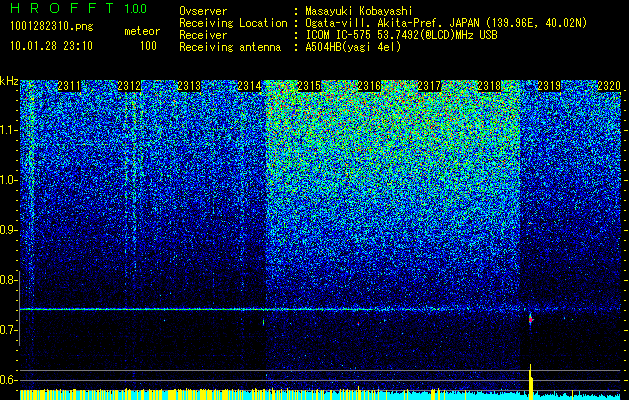Click the 2312 time marker
This screenshot has height=400, width=629.
129,86
